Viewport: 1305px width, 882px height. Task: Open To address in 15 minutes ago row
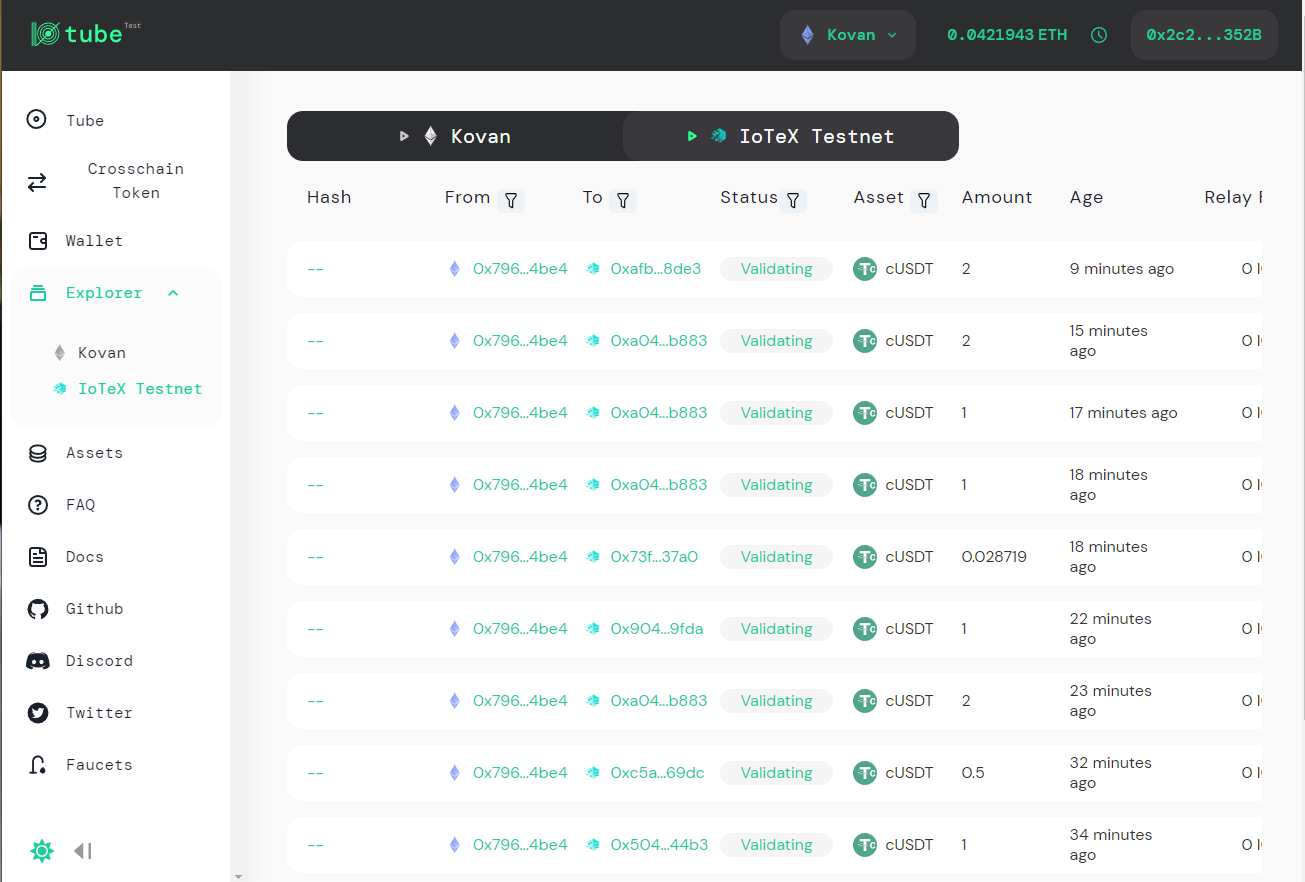point(659,341)
